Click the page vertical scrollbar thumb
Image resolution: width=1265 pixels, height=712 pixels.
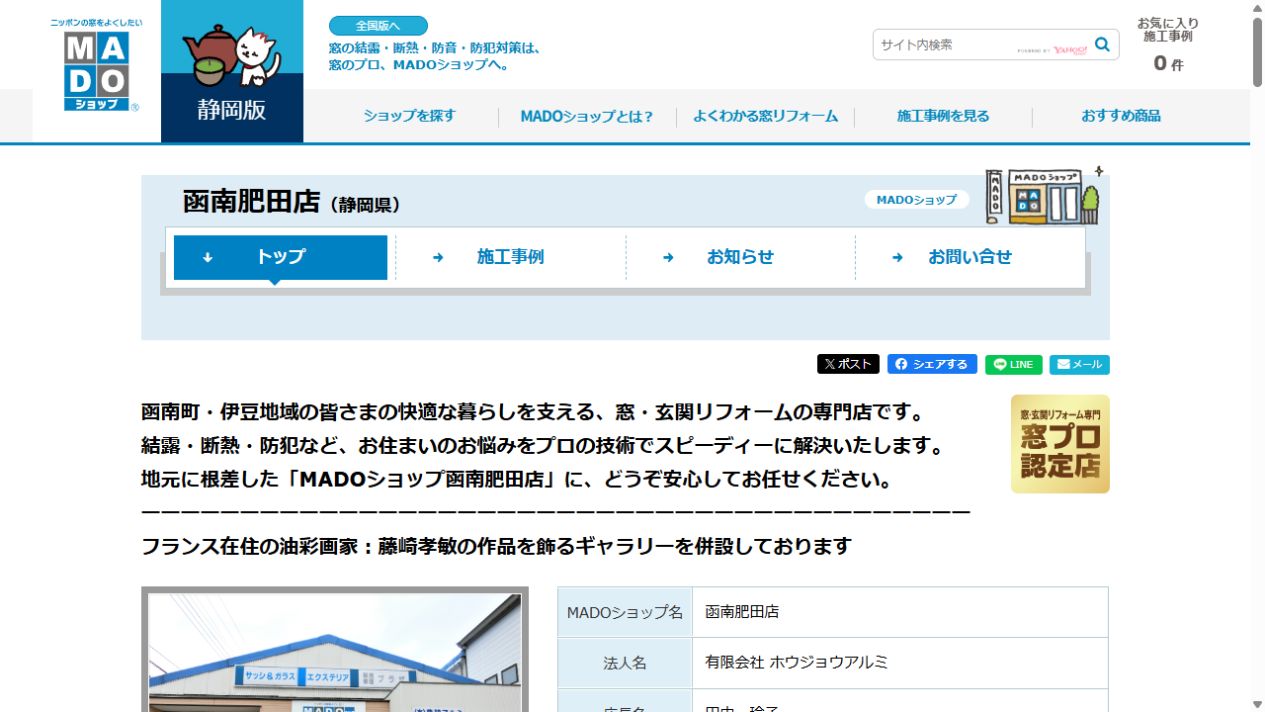[1257, 52]
